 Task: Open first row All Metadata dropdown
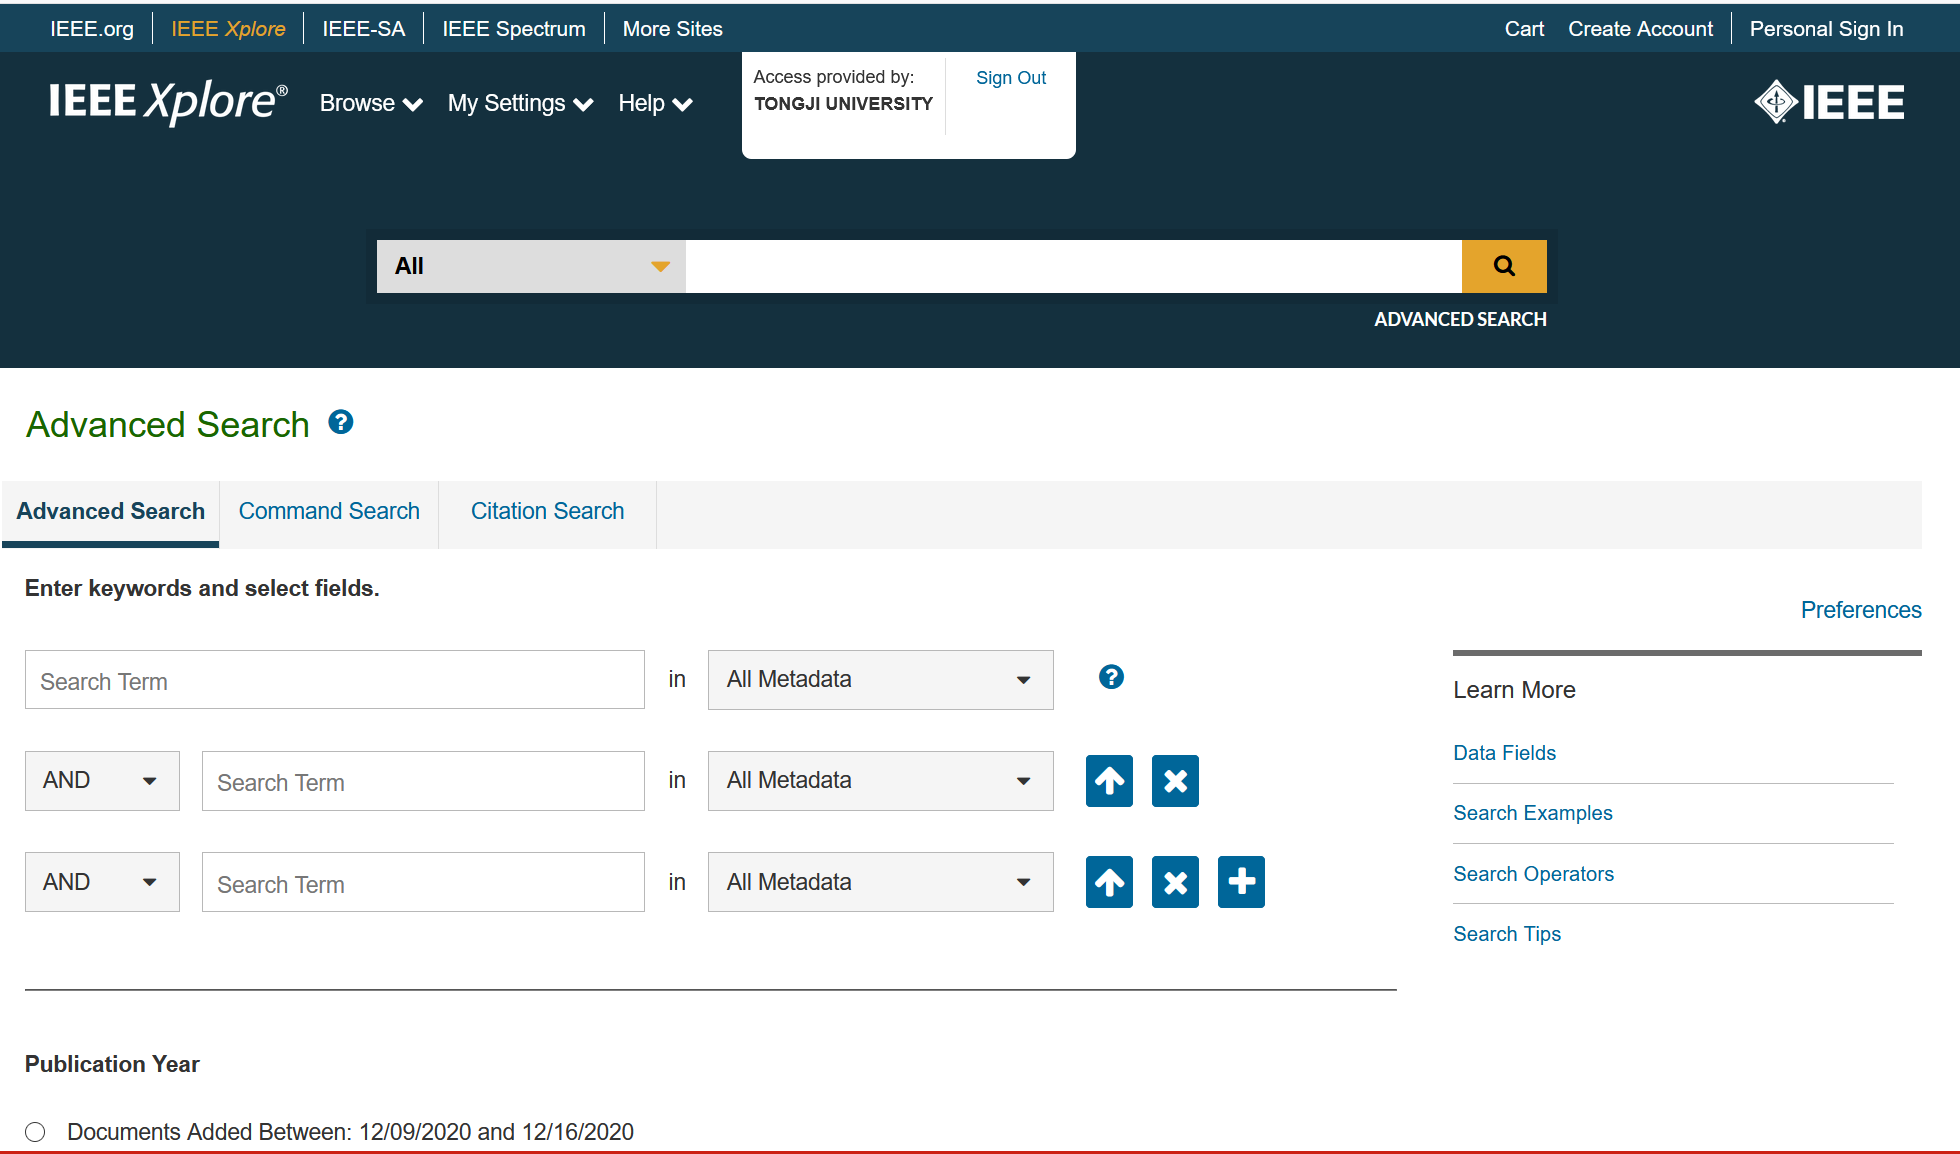pyautogui.click(x=880, y=680)
